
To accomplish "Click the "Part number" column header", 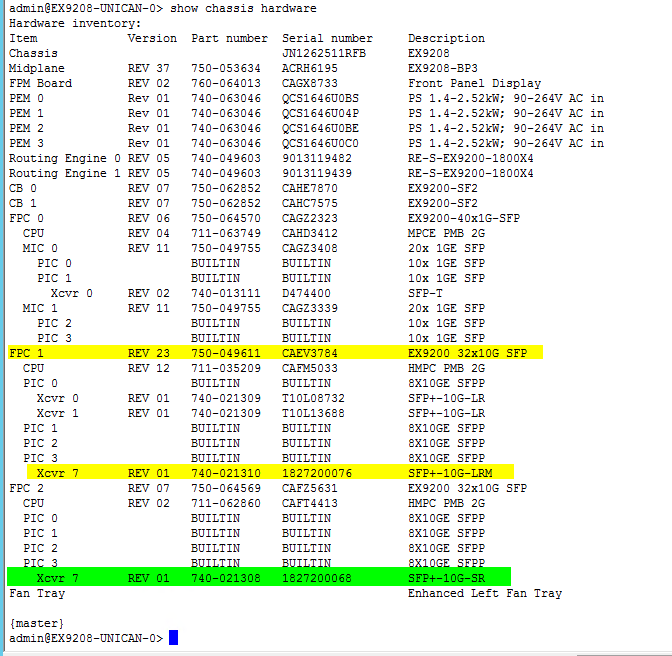I will (229, 38).
